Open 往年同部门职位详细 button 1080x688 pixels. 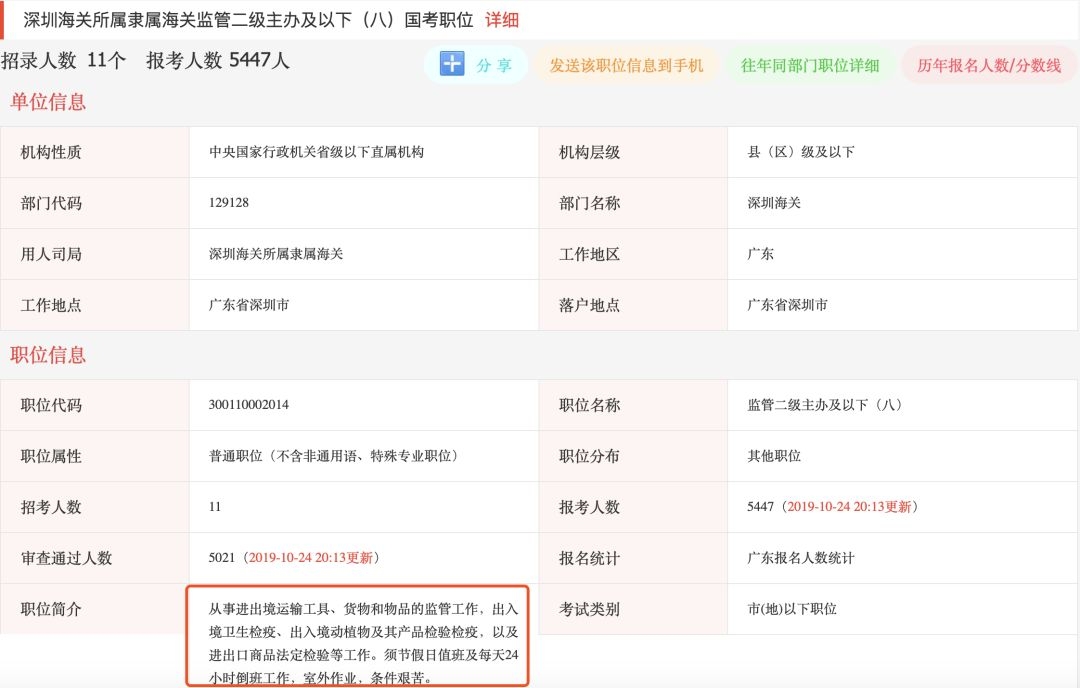click(x=810, y=65)
